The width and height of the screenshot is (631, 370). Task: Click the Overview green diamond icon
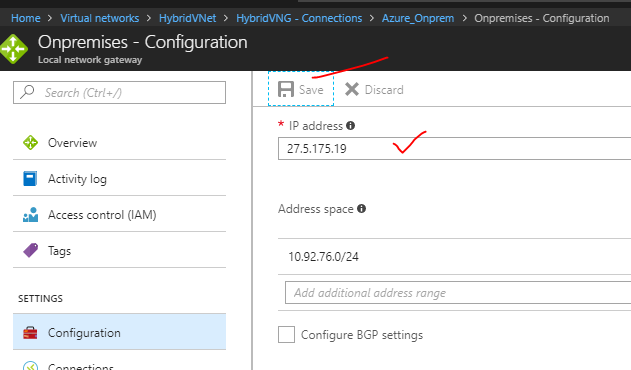coord(31,143)
